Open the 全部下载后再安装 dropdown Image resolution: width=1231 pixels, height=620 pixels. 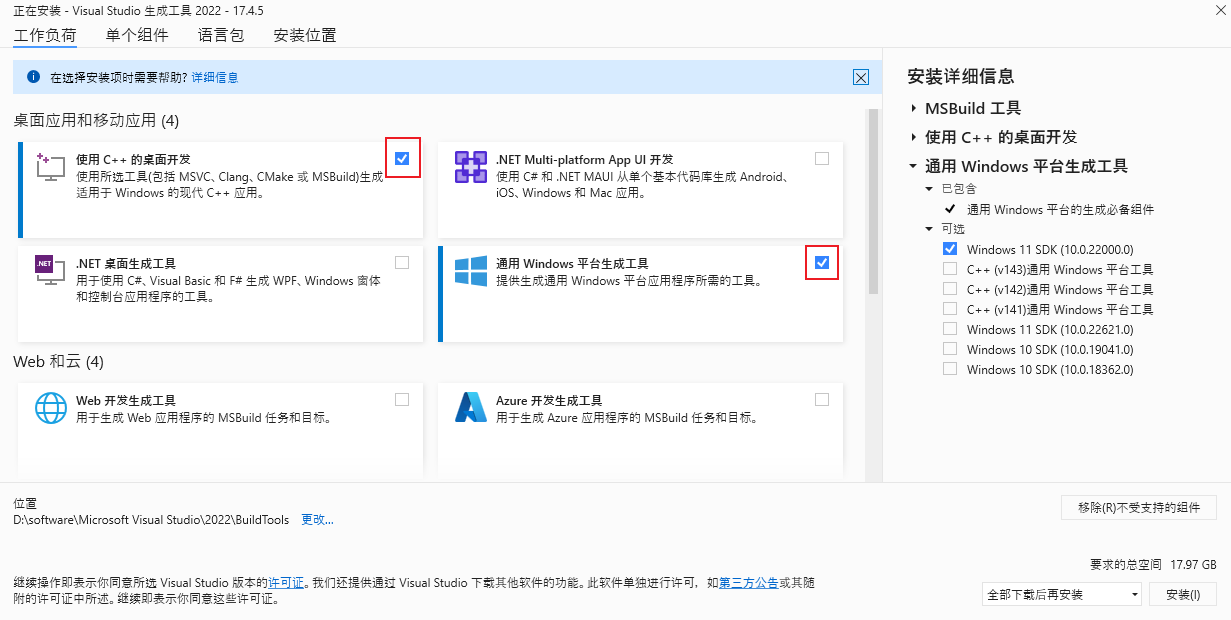(1063, 594)
